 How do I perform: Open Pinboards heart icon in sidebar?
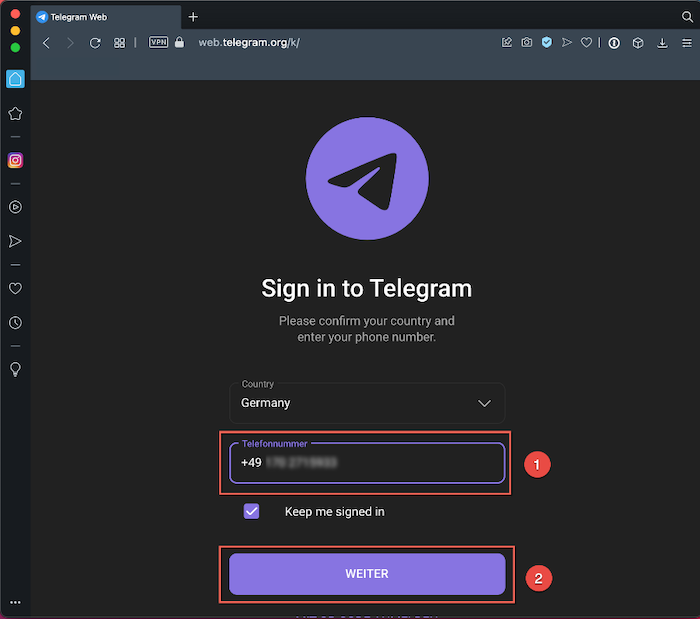15,289
